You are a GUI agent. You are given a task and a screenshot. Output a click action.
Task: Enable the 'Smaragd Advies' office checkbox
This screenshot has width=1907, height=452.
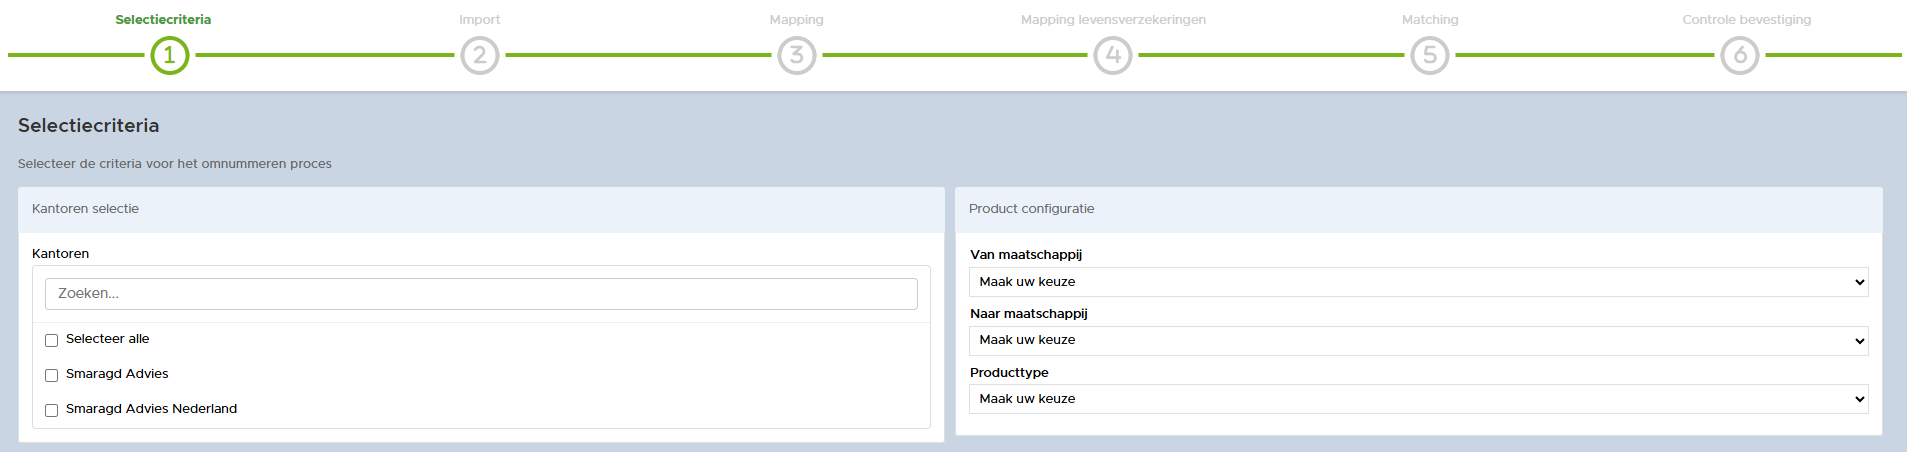coord(52,376)
